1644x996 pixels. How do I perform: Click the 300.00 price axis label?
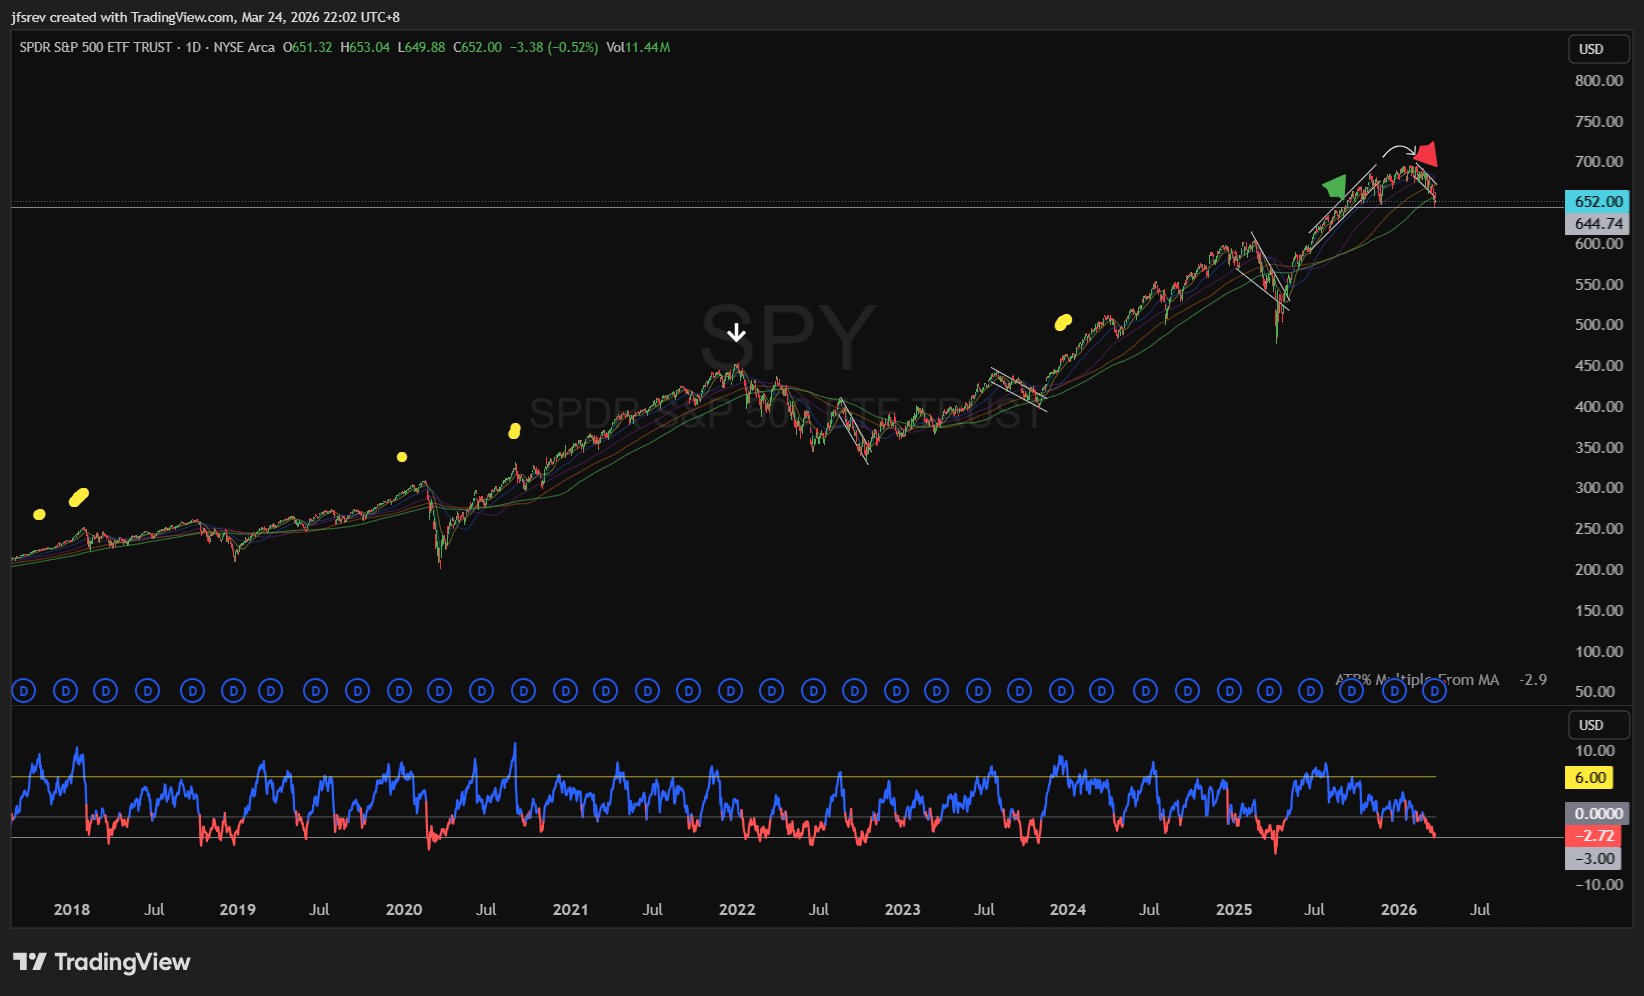pos(1599,487)
